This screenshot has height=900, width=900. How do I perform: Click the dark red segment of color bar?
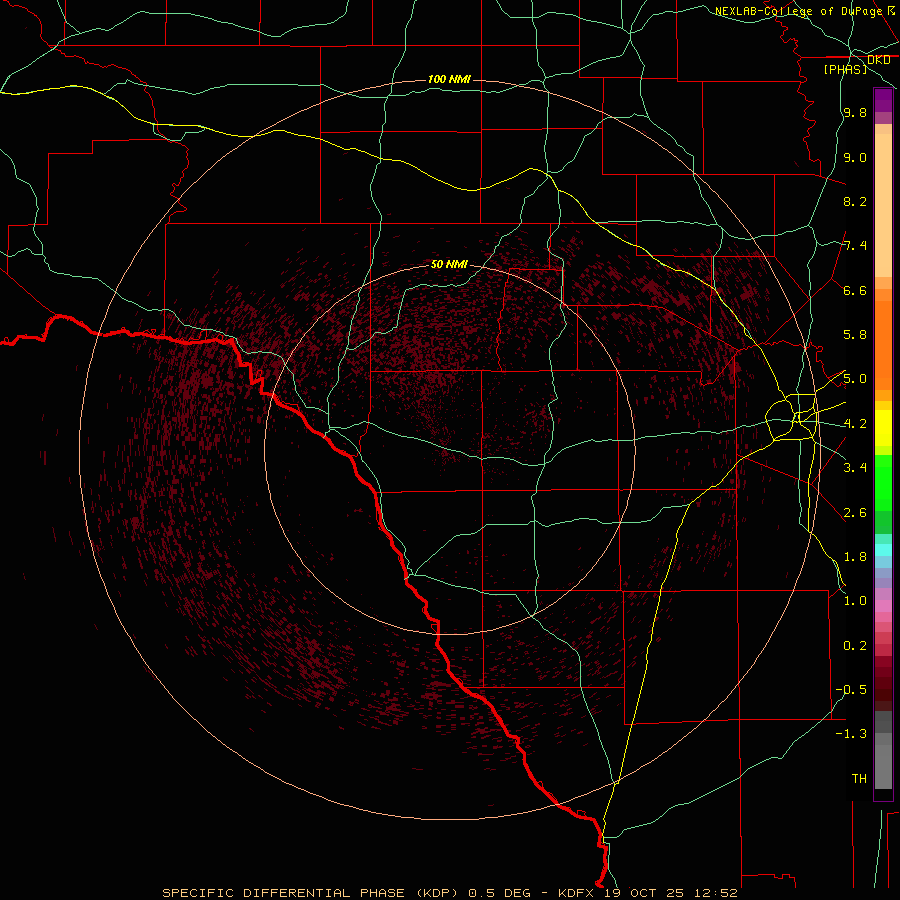883,683
